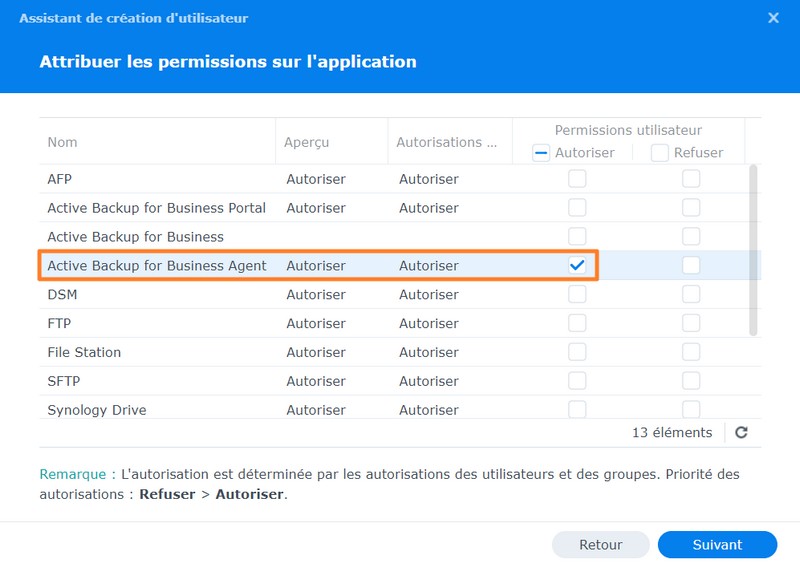Click the refresh icon beside 13 éléments
Viewport: 800px width, 568px height.
[741, 433]
